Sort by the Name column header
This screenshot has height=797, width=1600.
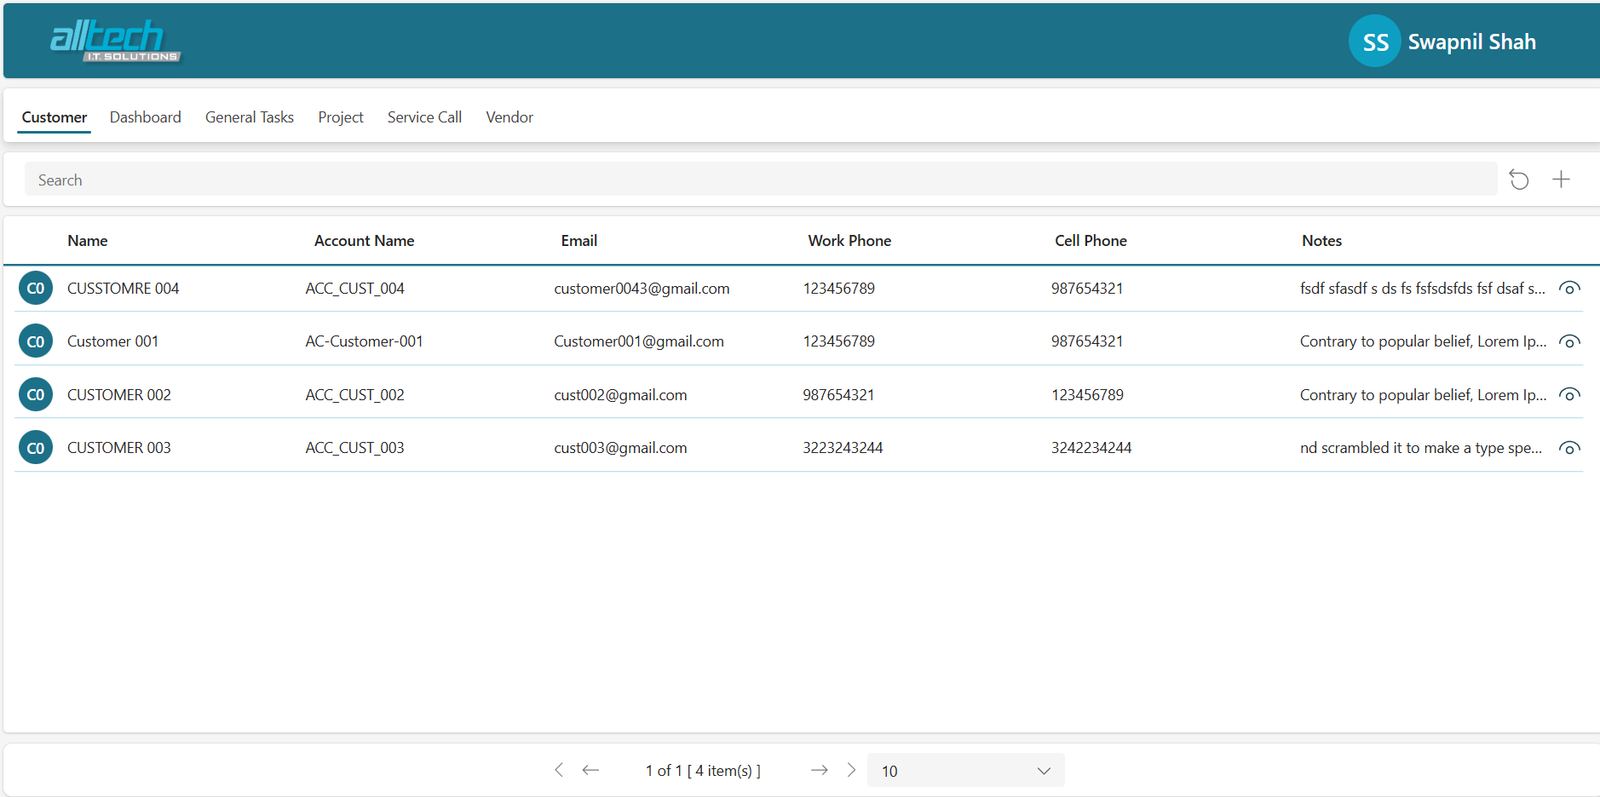coord(87,241)
